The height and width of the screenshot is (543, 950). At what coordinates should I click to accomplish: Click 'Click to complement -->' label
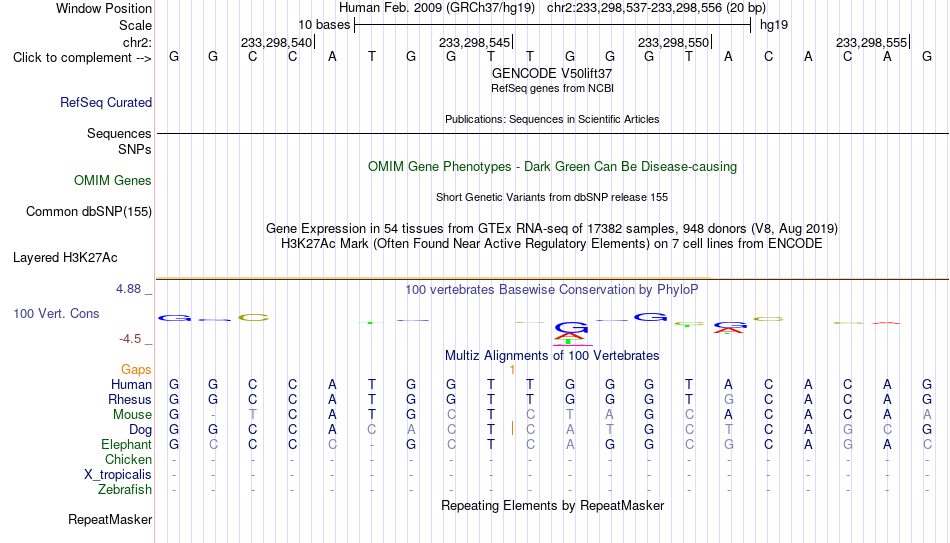[82, 58]
